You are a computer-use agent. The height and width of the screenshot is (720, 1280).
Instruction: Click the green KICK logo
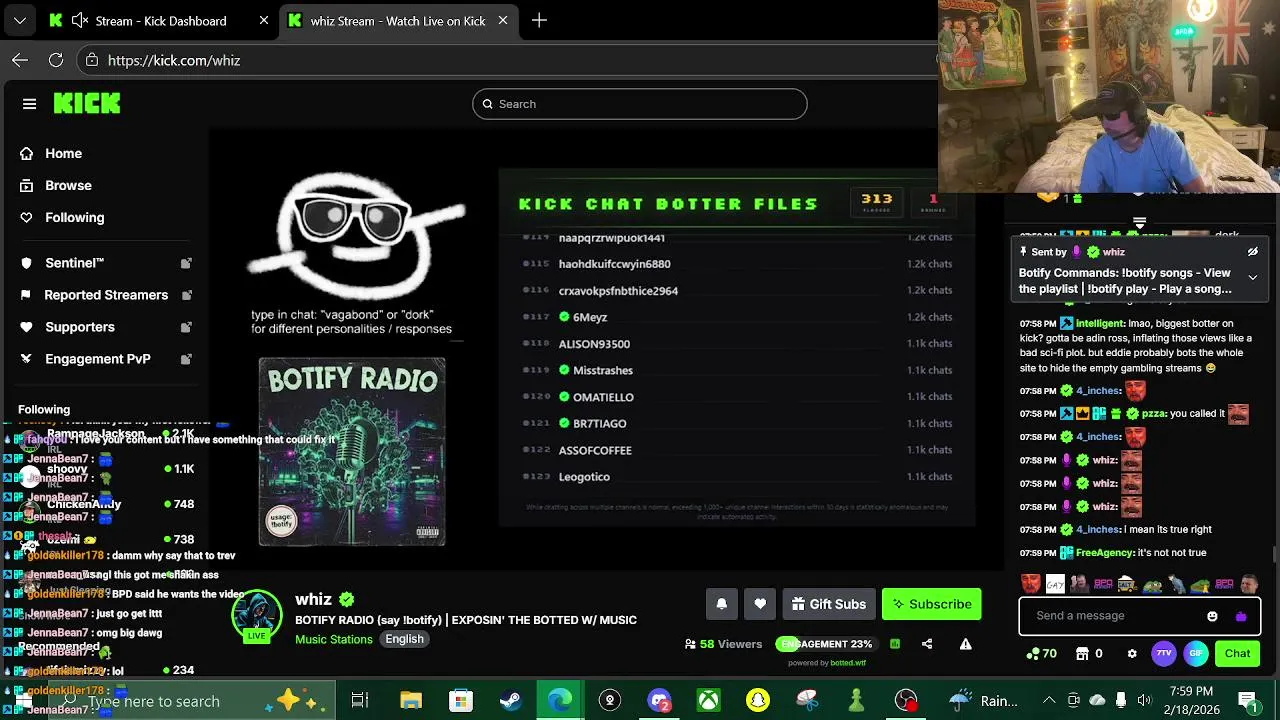click(87, 103)
